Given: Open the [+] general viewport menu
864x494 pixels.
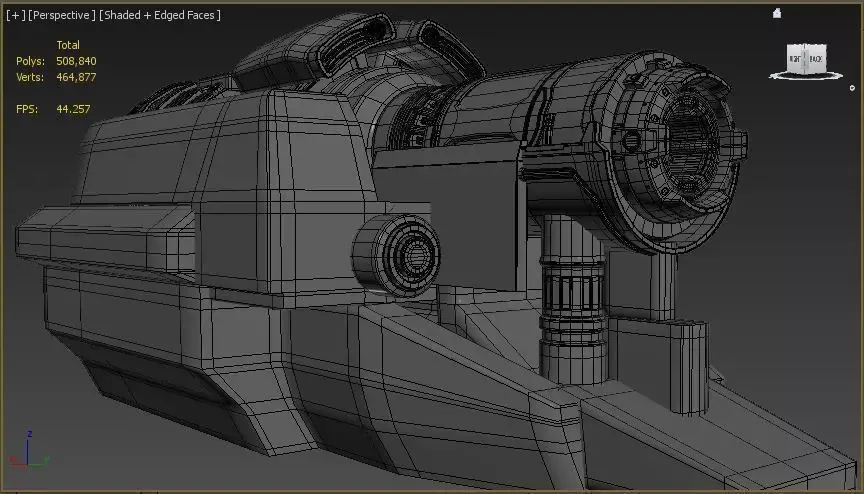Looking at the screenshot, I should coord(16,15).
